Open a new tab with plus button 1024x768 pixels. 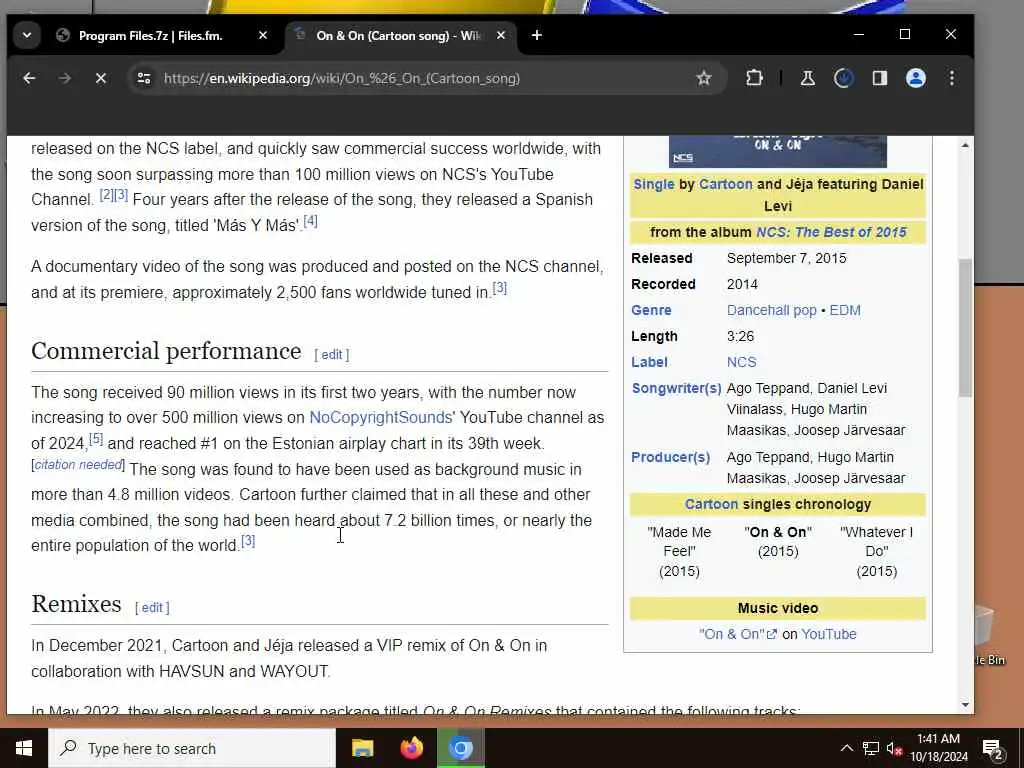point(537,35)
